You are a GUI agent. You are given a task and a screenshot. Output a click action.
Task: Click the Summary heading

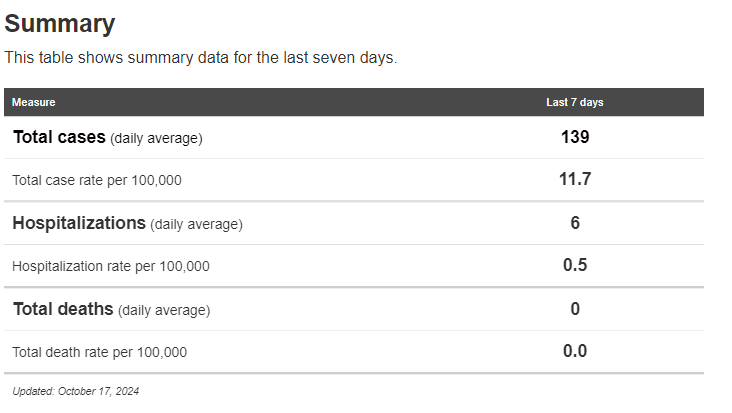pyautogui.click(x=60, y=24)
